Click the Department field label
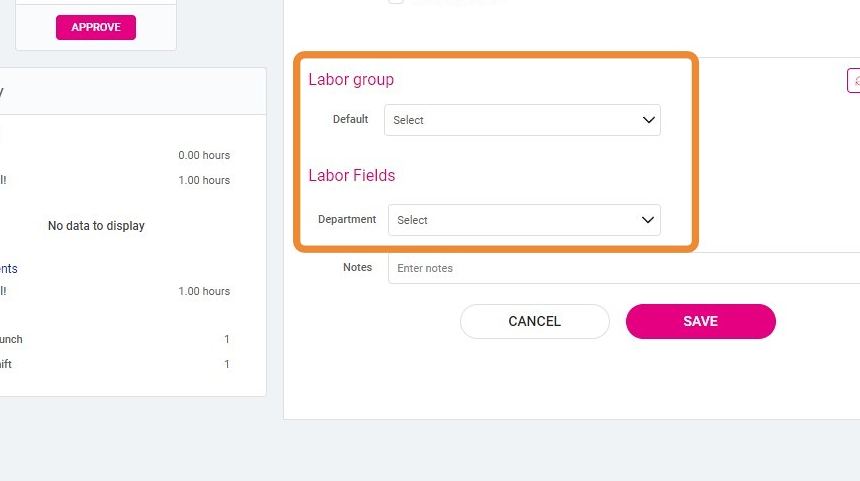Screen dimensions: 860x481 [347, 219]
